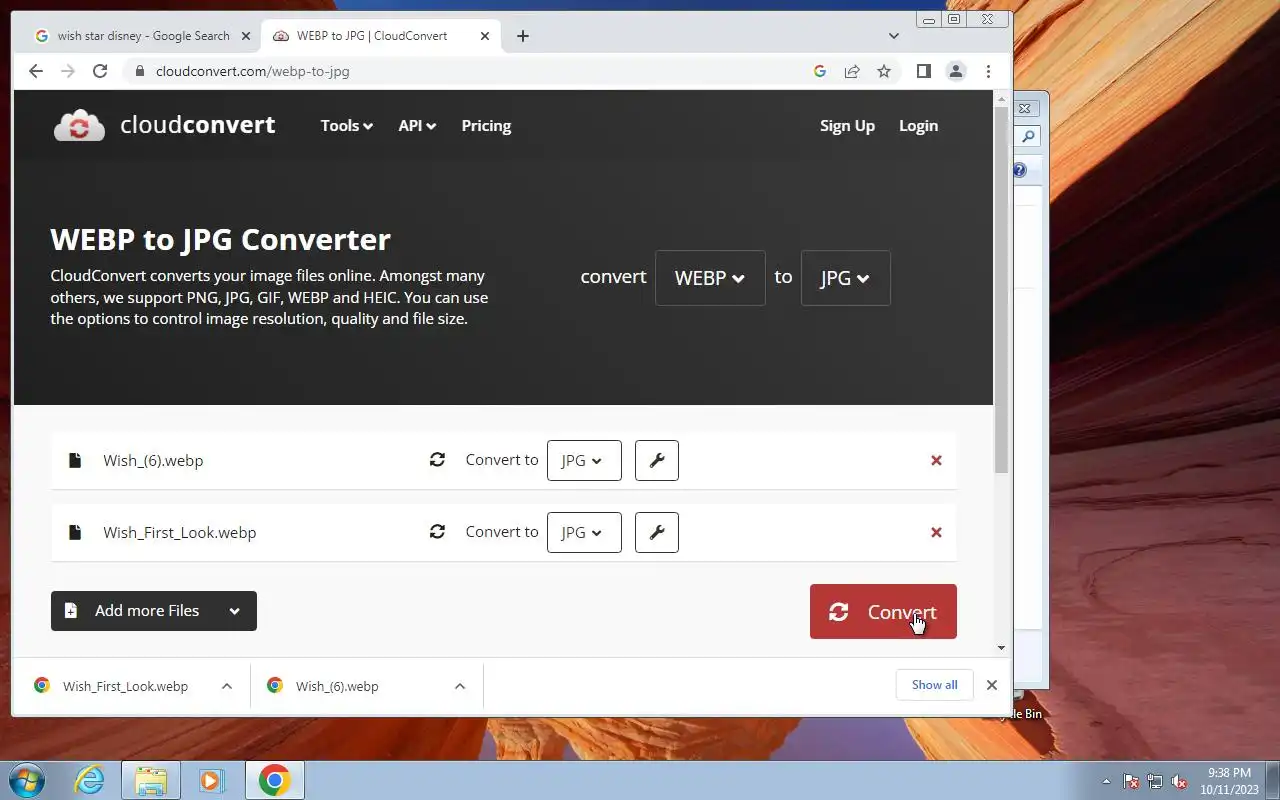Switch to wish star disney Google Search tab
The height and width of the screenshot is (800, 1280).
pos(143,36)
